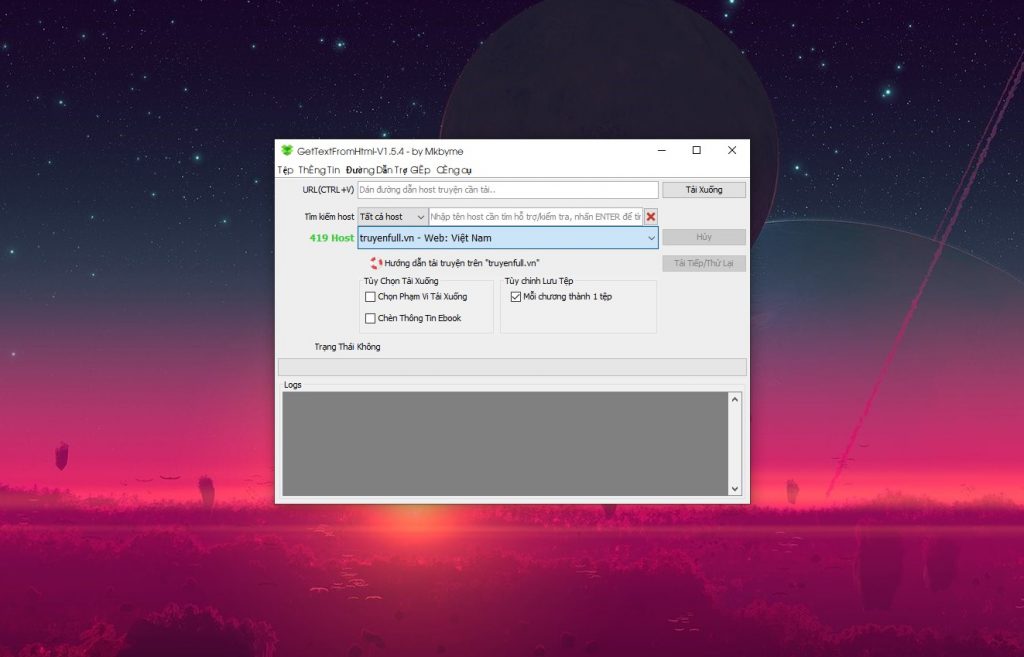1024x657 pixels.
Task: Minimize the GetTextFromHtml window
Action: coord(661,151)
